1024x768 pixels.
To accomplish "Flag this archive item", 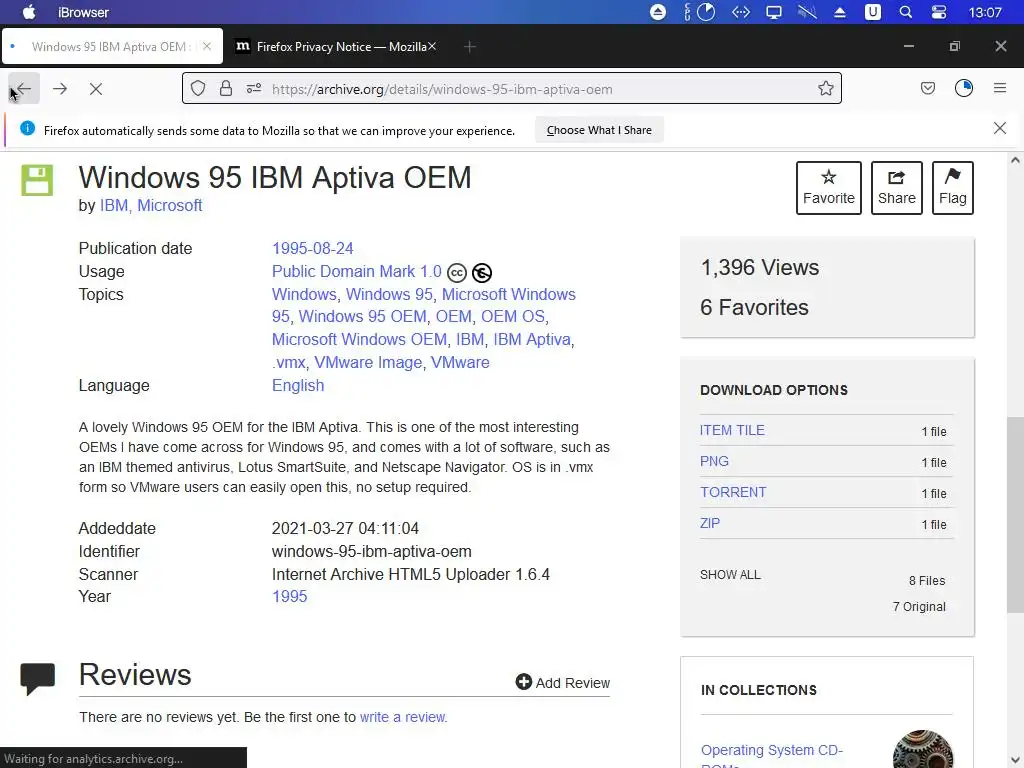I will [x=953, y=187].
